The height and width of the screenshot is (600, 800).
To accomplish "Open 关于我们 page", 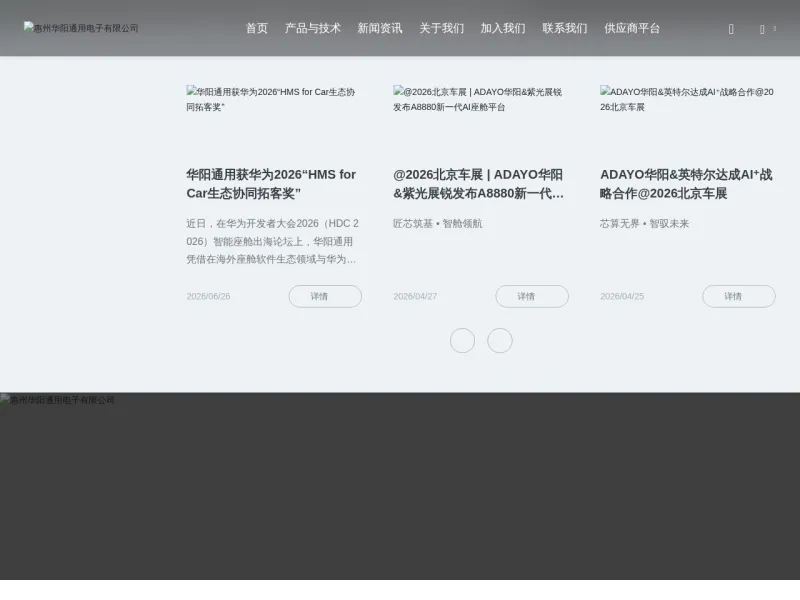I will coord(441,29).
